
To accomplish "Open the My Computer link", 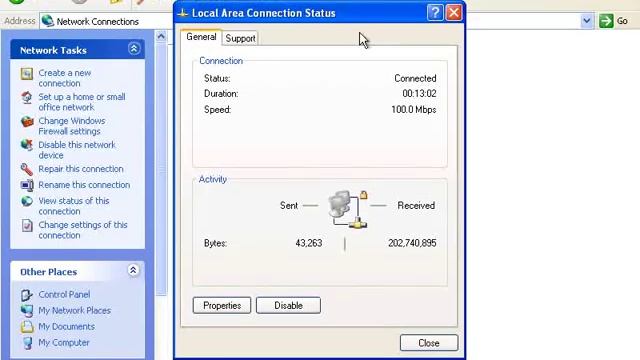I will click(64, 342).
